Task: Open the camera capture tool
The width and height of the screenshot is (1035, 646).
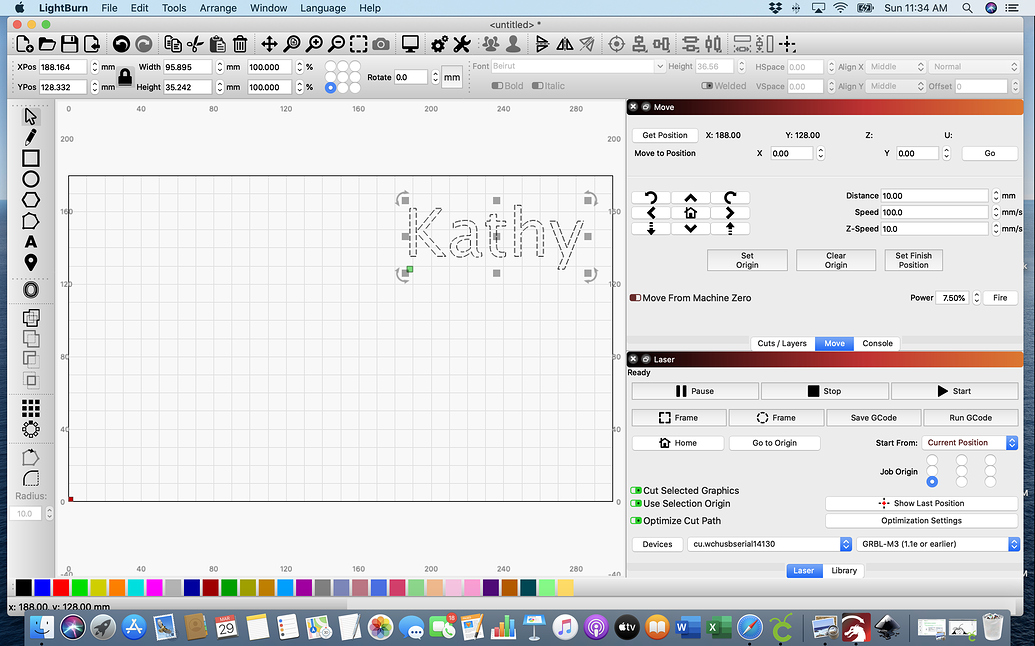Action: pos(381,44)
